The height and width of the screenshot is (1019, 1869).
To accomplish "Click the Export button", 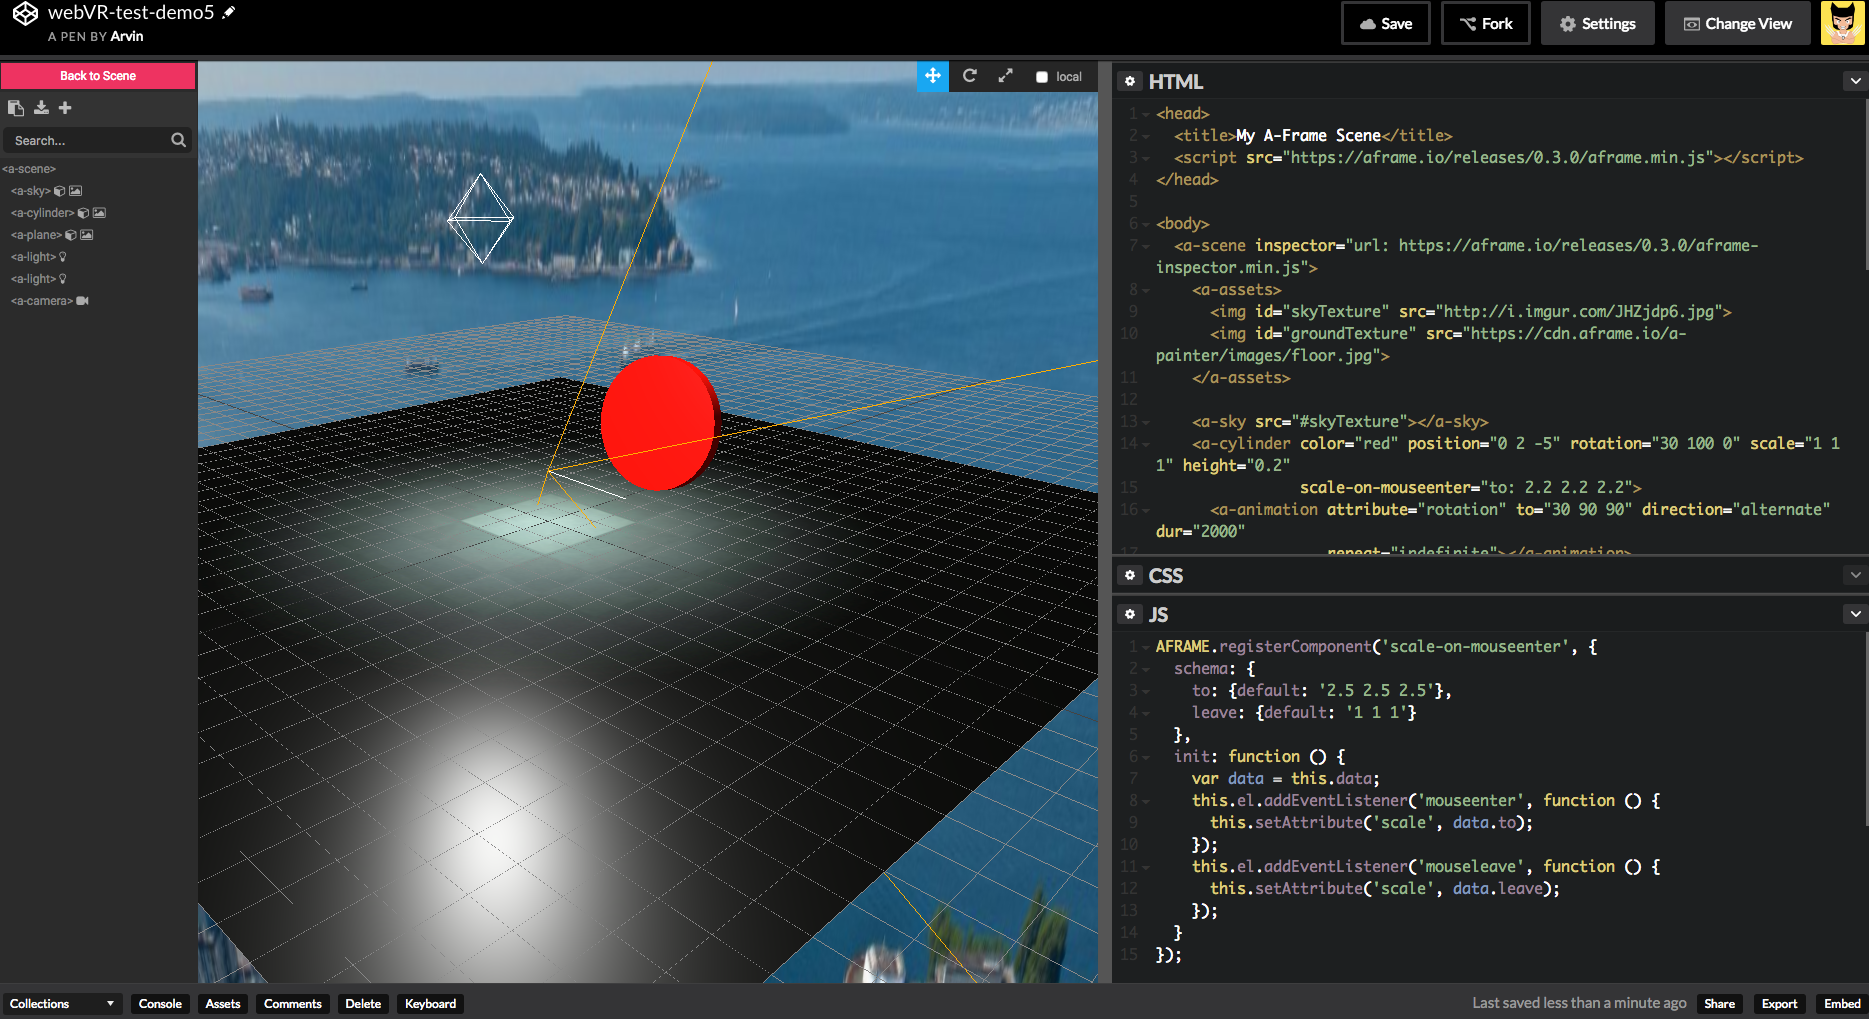I will [1779, 1004].
